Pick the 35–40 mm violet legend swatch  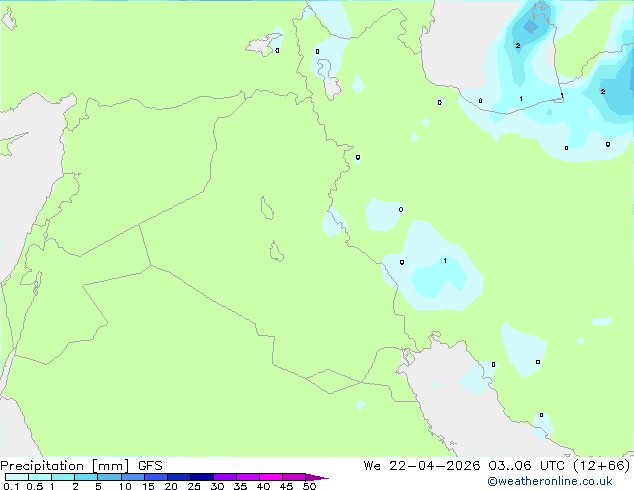[248, 477]
